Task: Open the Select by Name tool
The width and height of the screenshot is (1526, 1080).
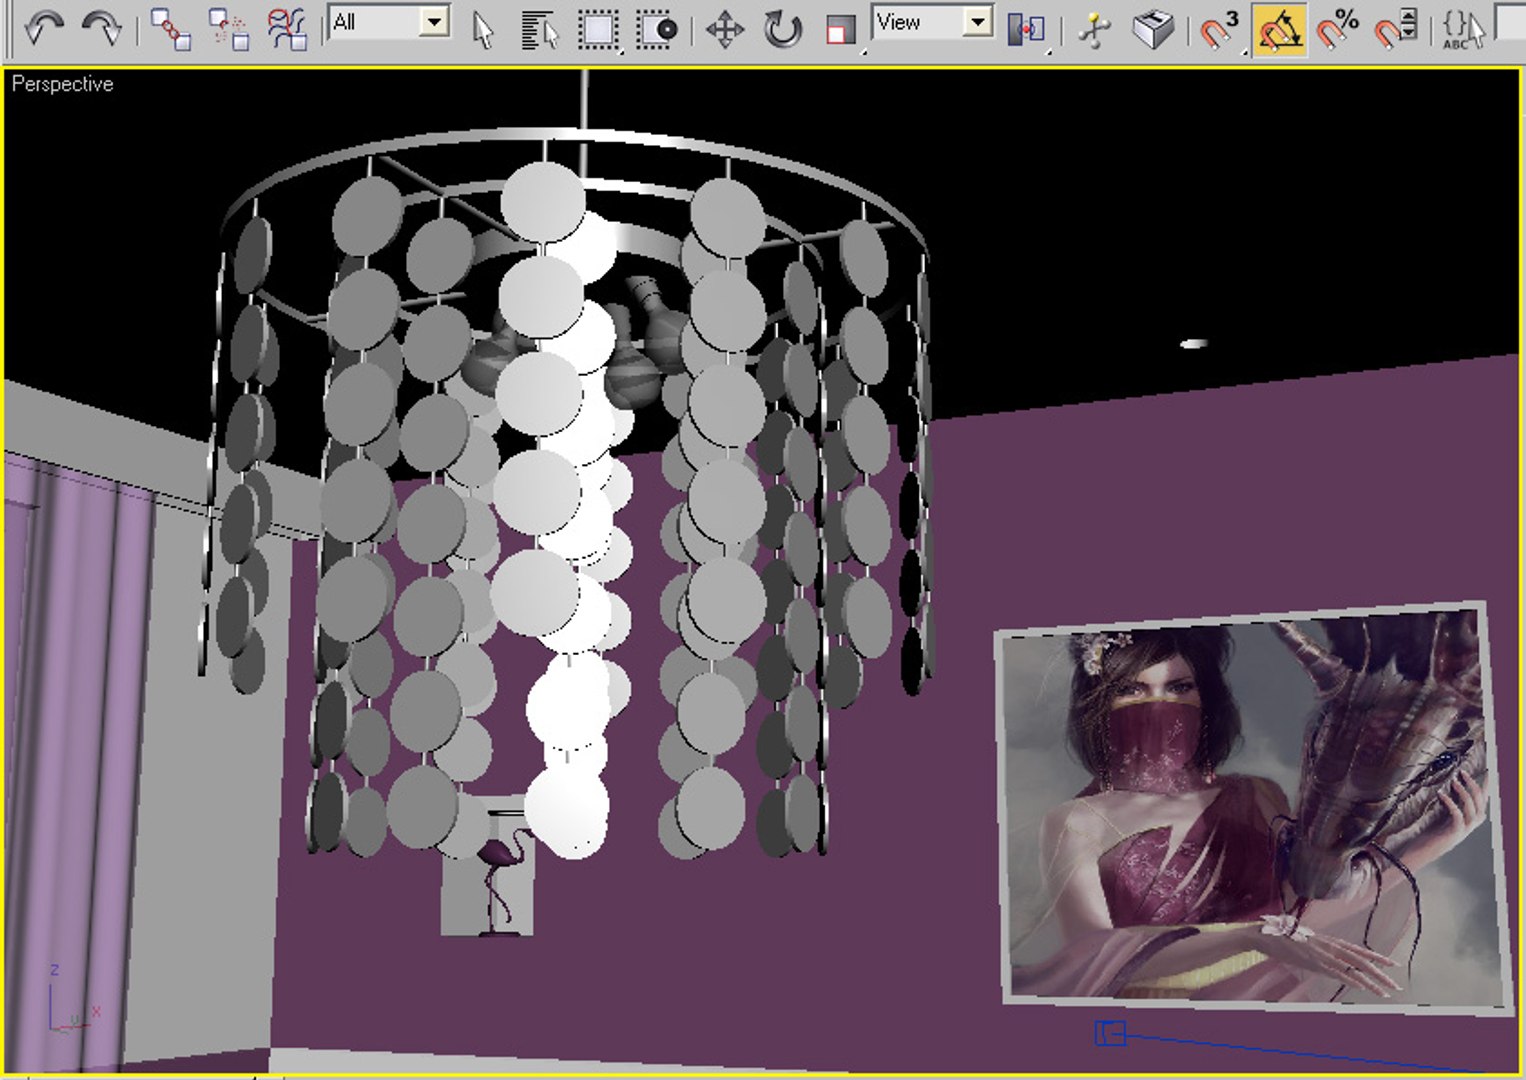Action: click(x=540, y=28)
